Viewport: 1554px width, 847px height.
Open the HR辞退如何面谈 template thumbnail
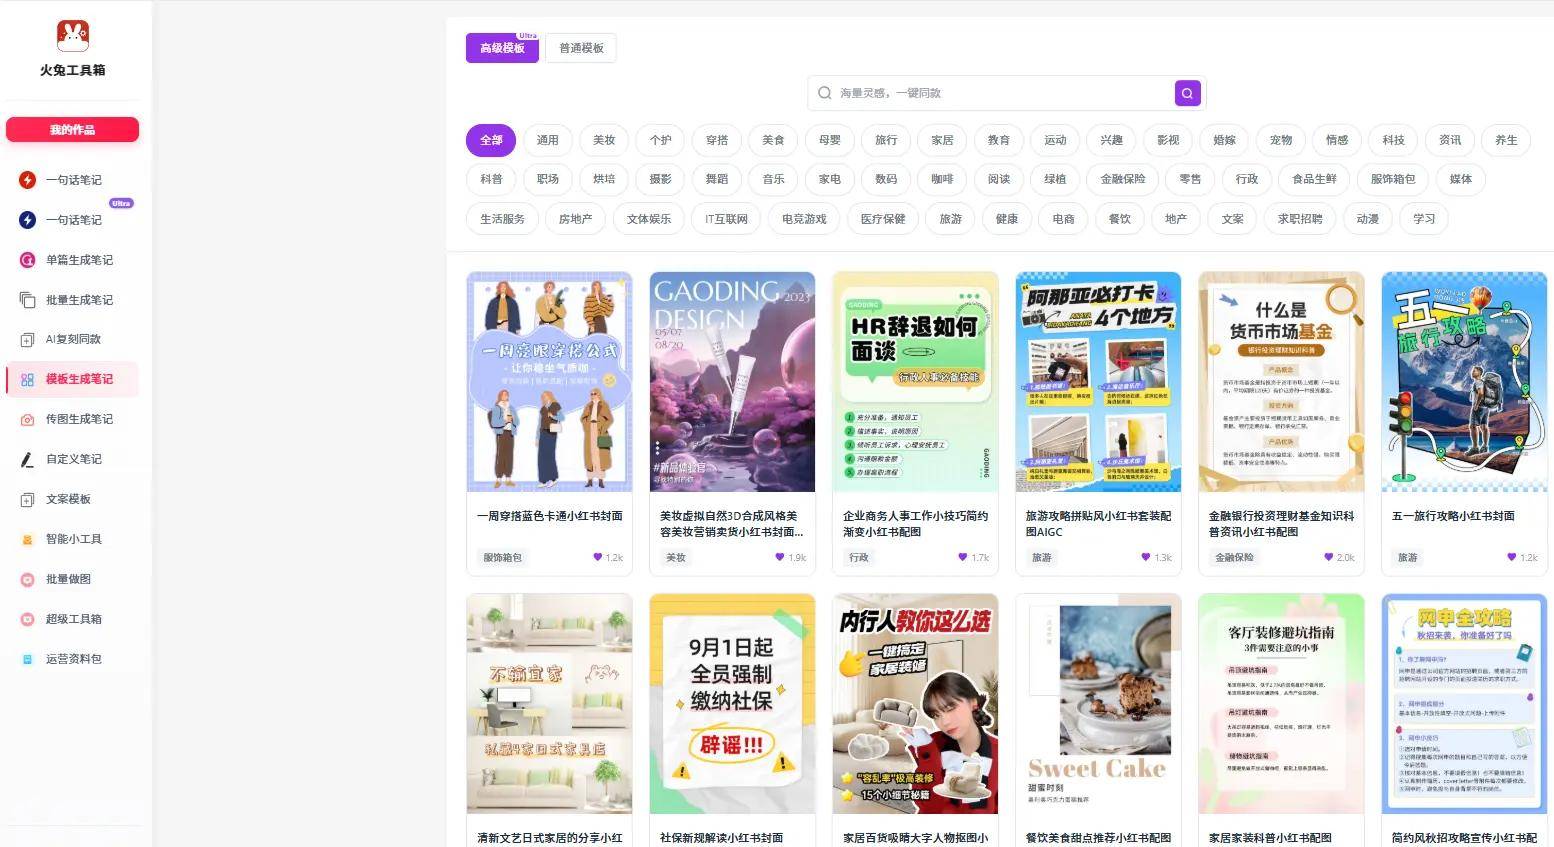[x=915, y=382]
